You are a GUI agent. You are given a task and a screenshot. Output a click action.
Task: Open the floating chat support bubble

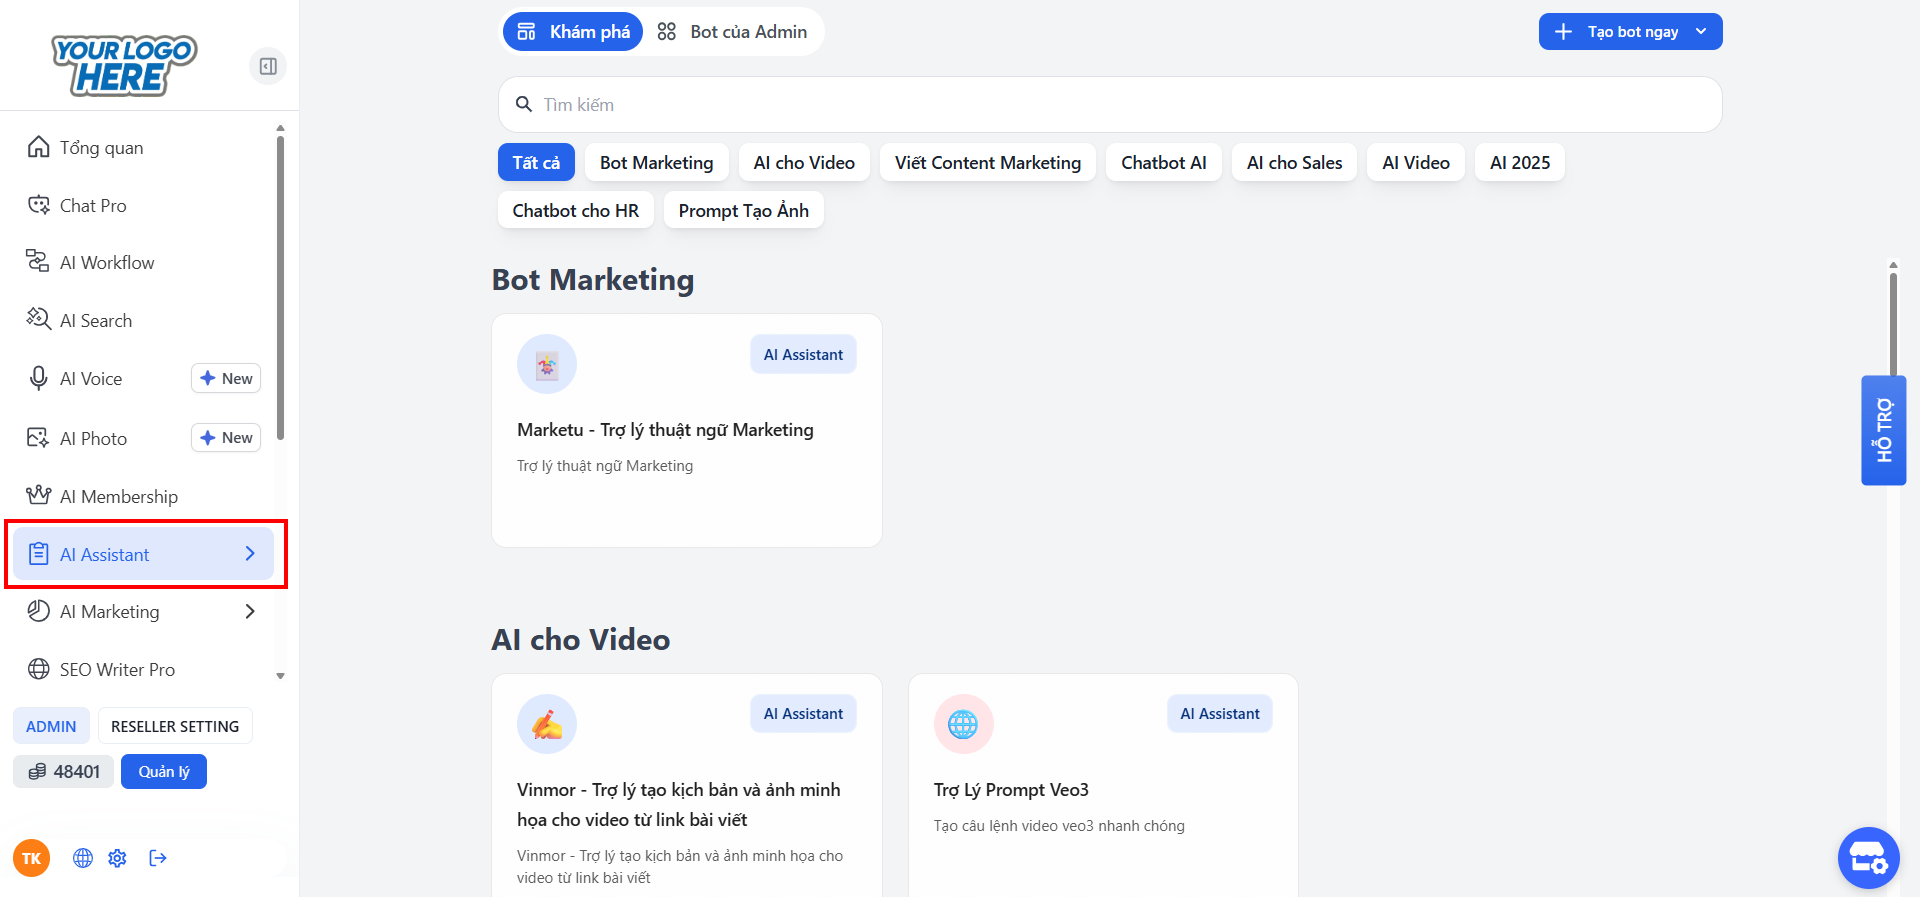[x=1867, y=857]
